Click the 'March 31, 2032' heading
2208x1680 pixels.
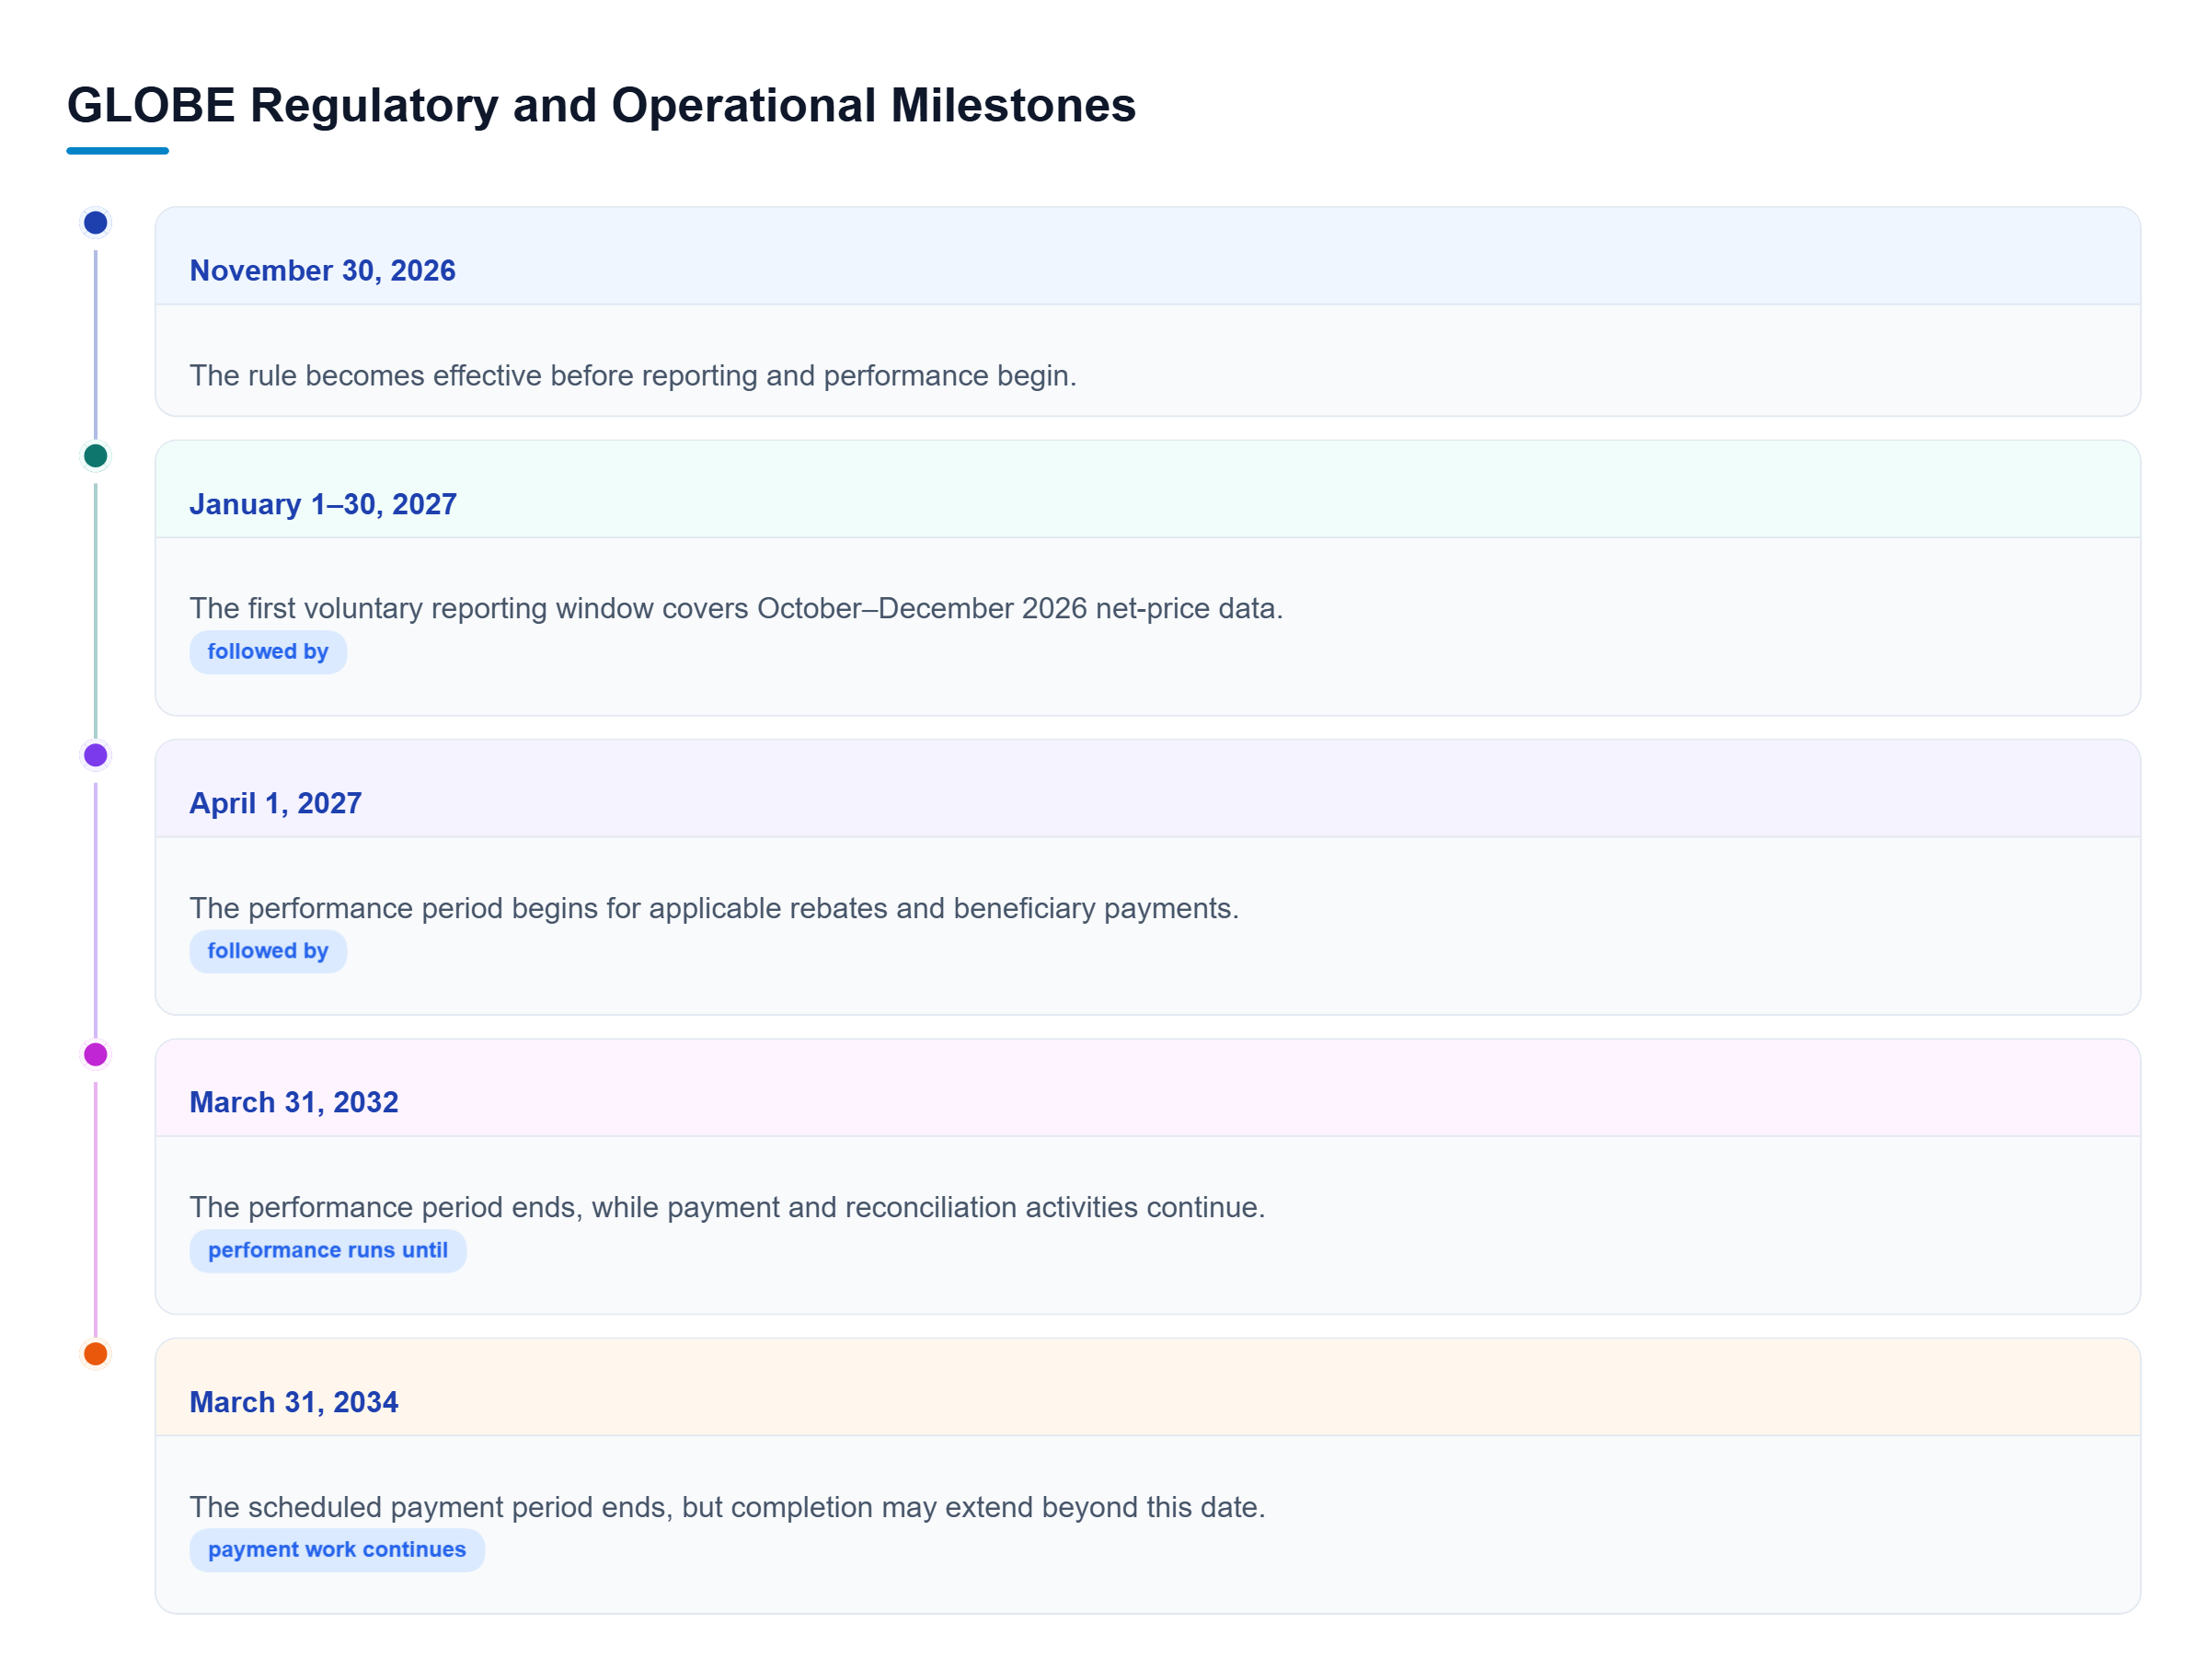tap(294, 1102)
